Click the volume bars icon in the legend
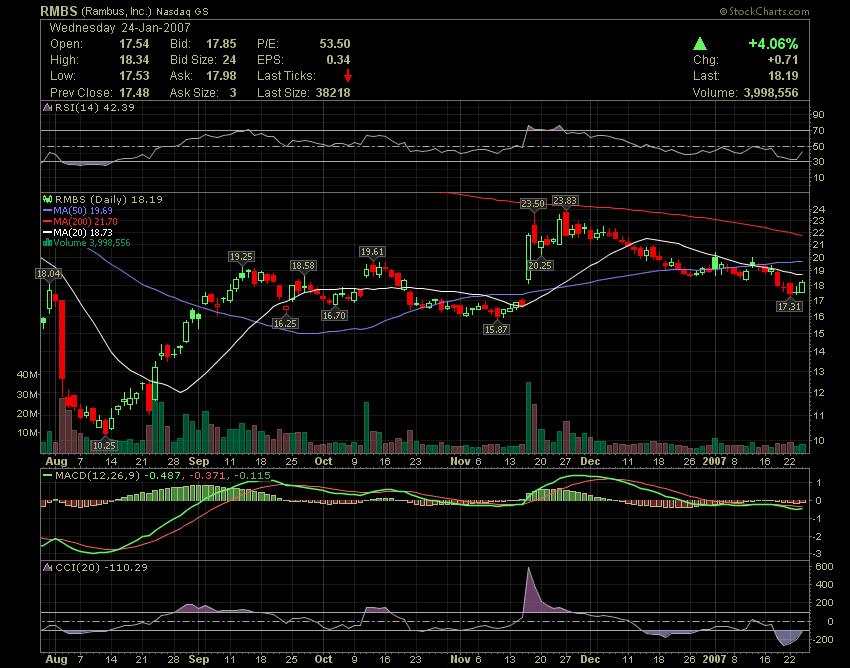 click(x=48, y=242)
